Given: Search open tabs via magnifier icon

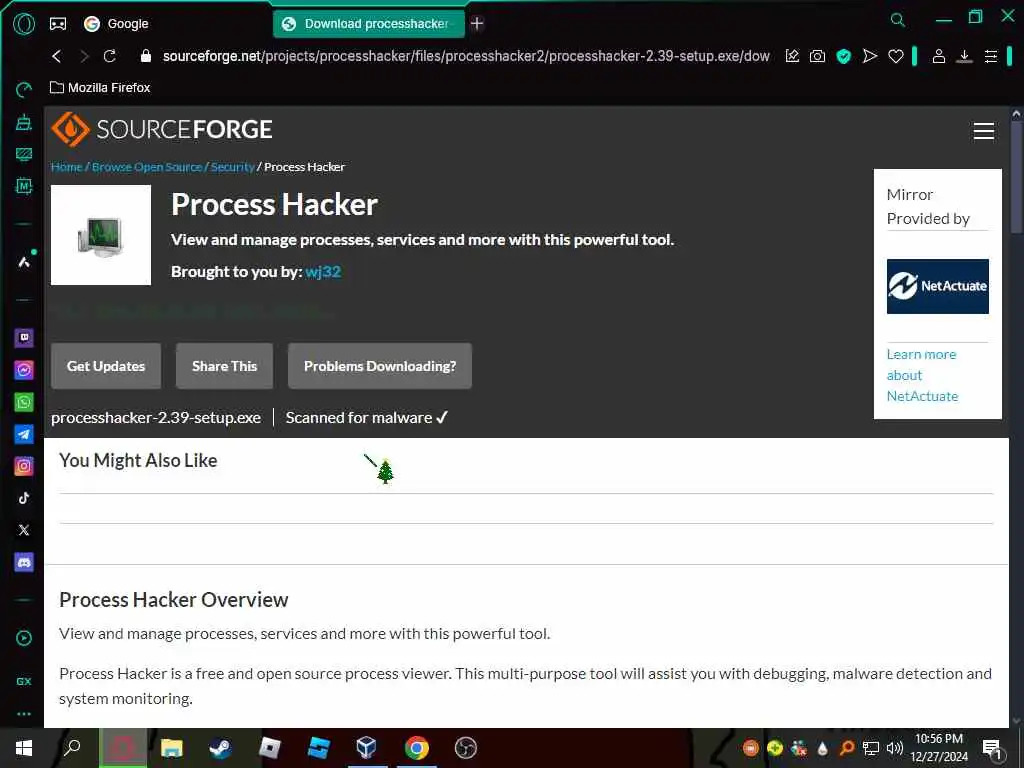Looking at the screenshot, I should [898, 20].
